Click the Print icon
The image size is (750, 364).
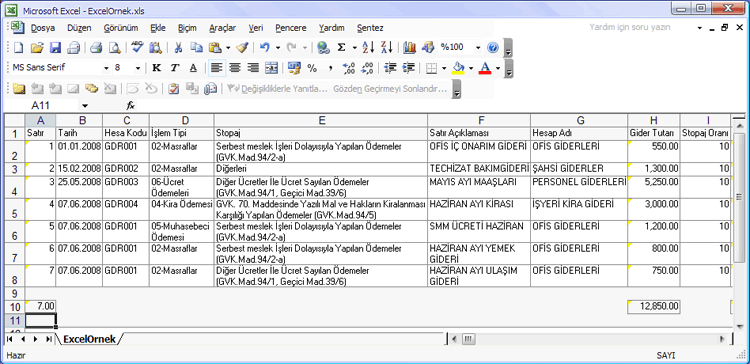pos(97,47)
